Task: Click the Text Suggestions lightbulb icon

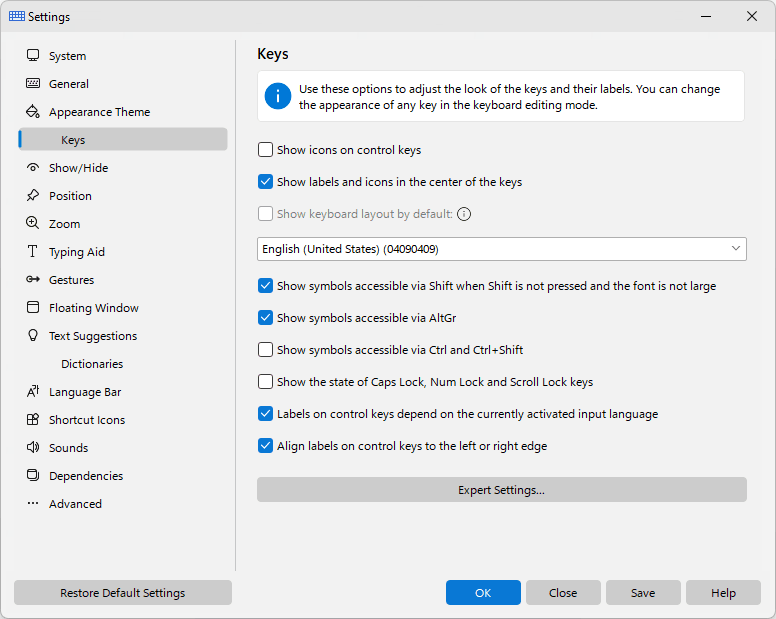Action: [33, 335]
